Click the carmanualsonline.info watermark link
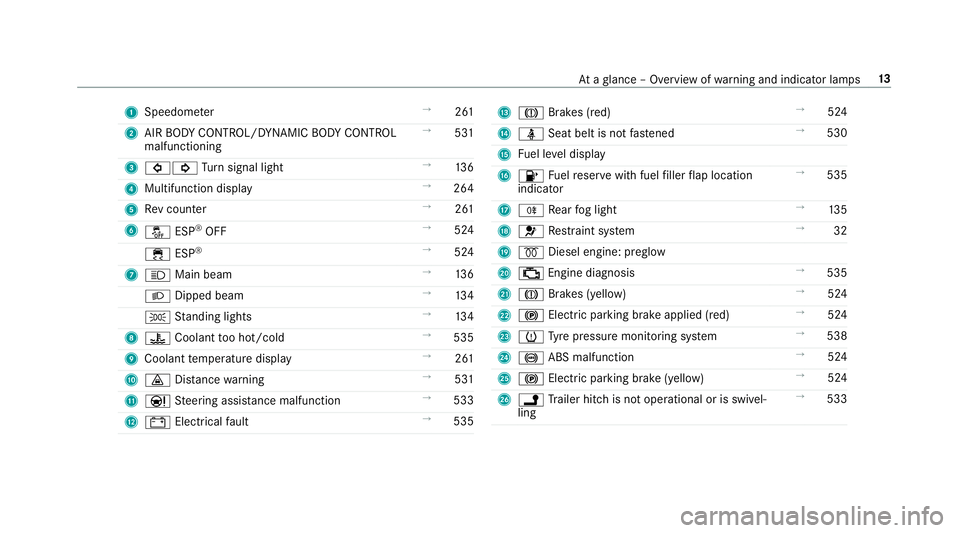 [812, 516]
